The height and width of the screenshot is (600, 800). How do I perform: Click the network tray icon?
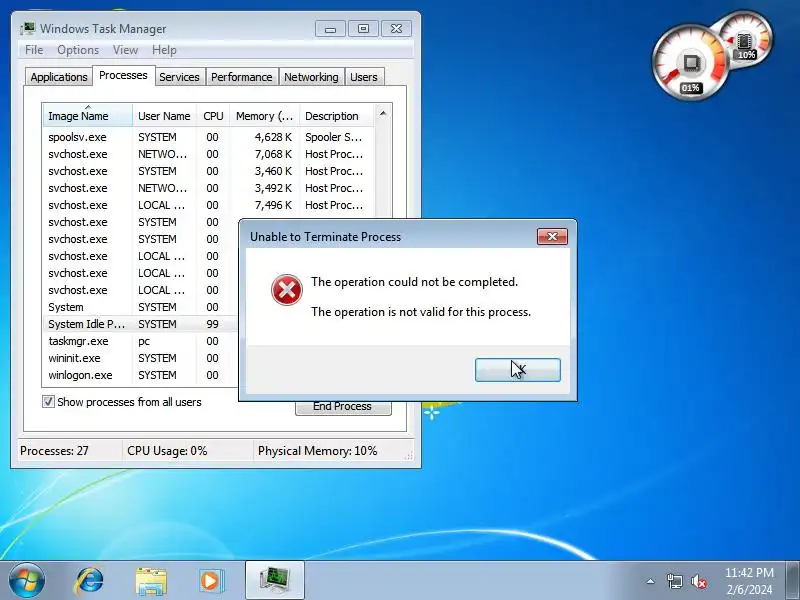pyautogui.click(x=674, y=581)
